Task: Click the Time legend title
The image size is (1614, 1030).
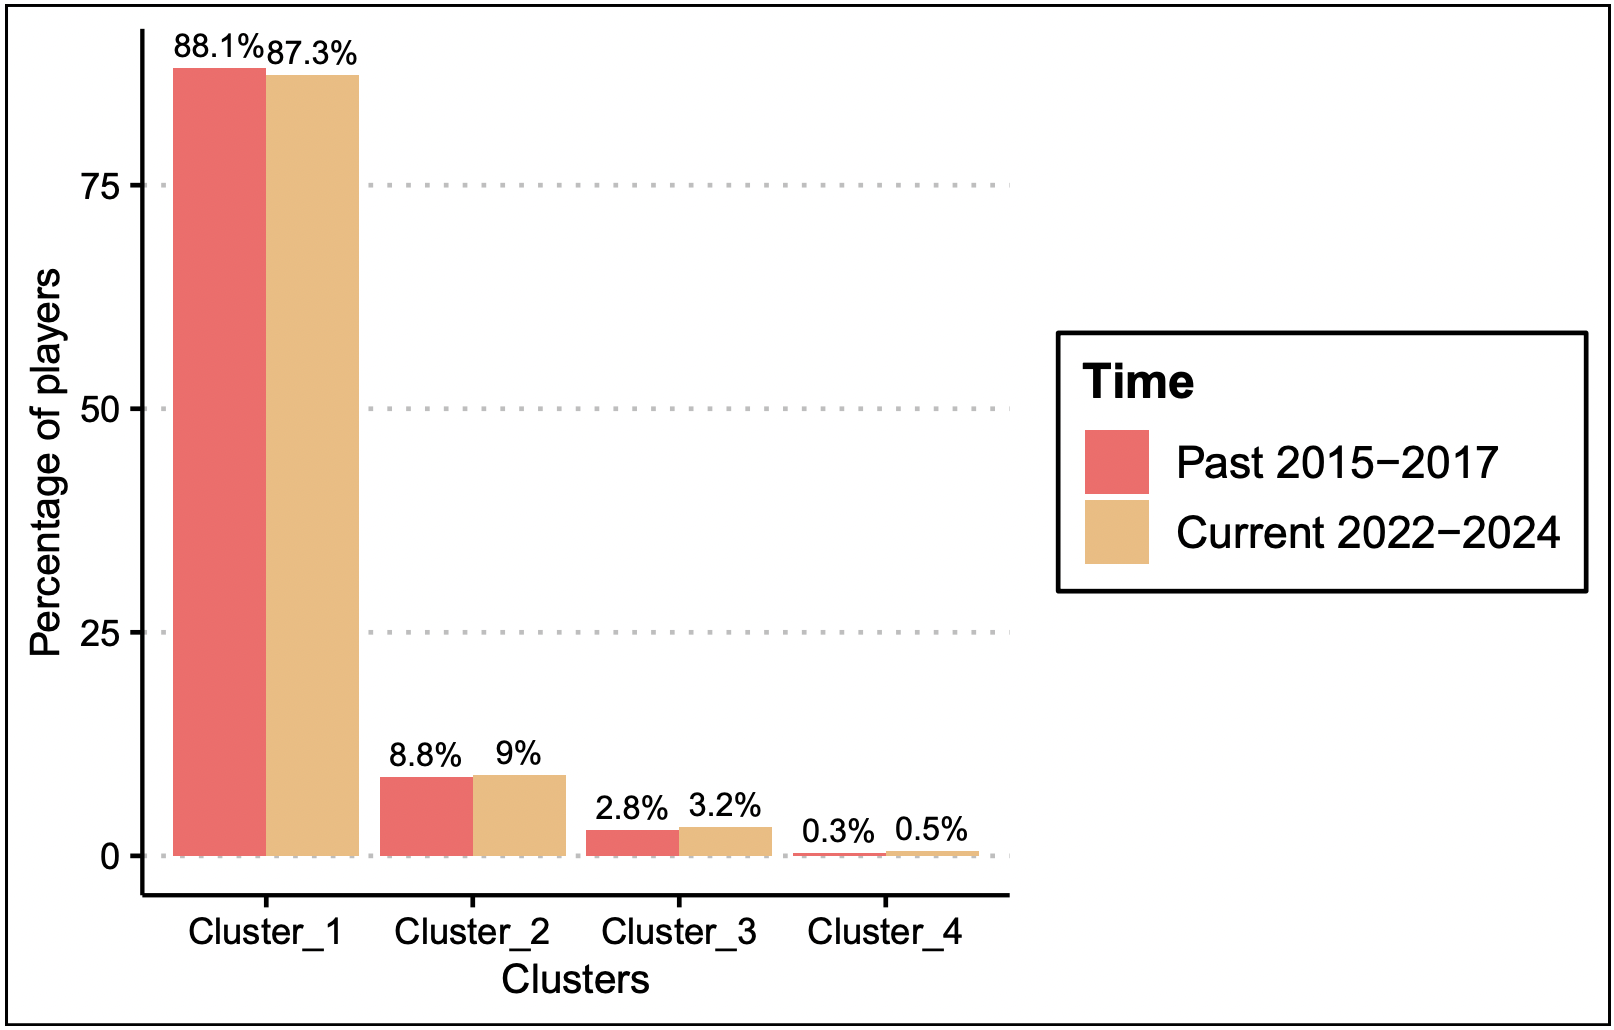Action: (1138, 382)
